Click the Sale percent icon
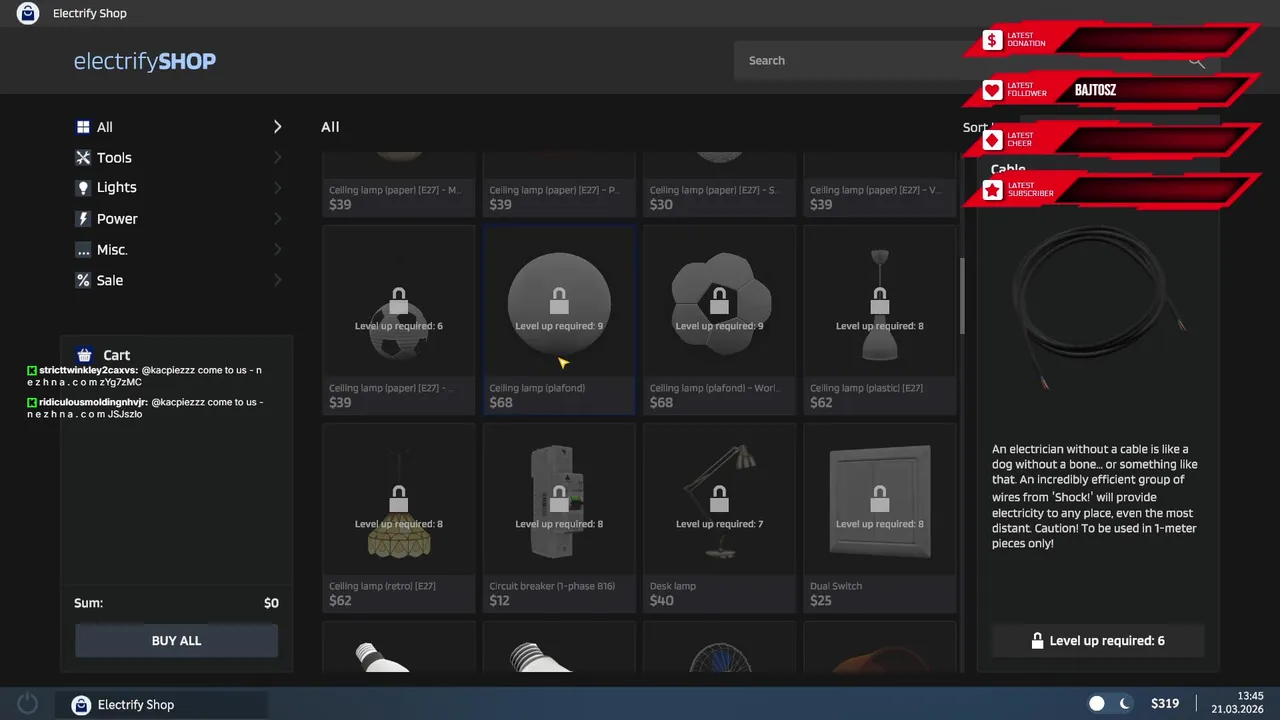Screen dimensions: 1280x720 click(83, 281)
